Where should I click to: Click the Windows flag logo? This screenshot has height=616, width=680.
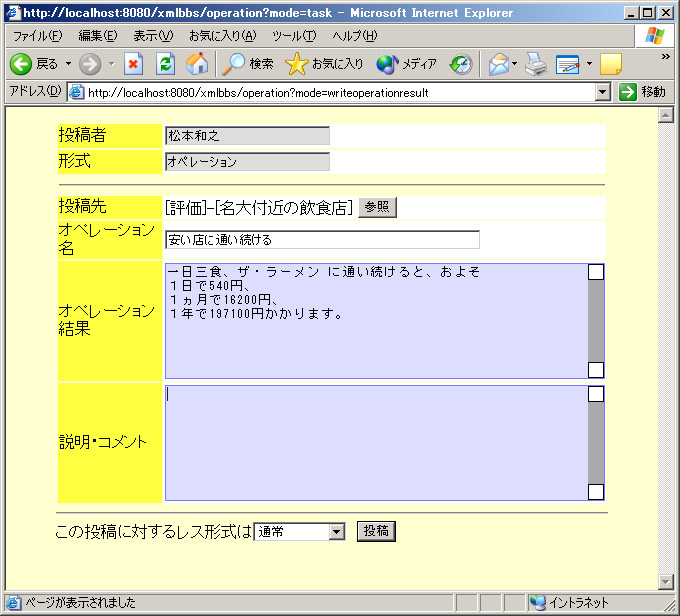click(x=654, y=36)
